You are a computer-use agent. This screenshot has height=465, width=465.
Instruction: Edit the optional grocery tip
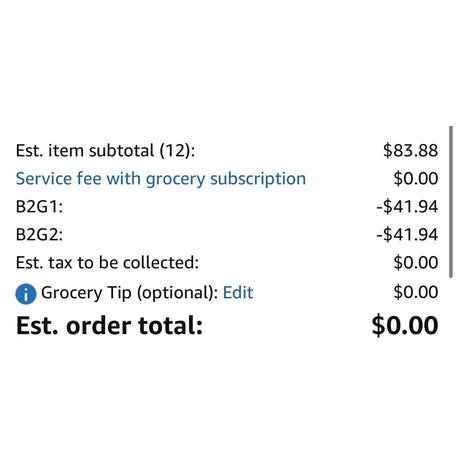[238, 293]
